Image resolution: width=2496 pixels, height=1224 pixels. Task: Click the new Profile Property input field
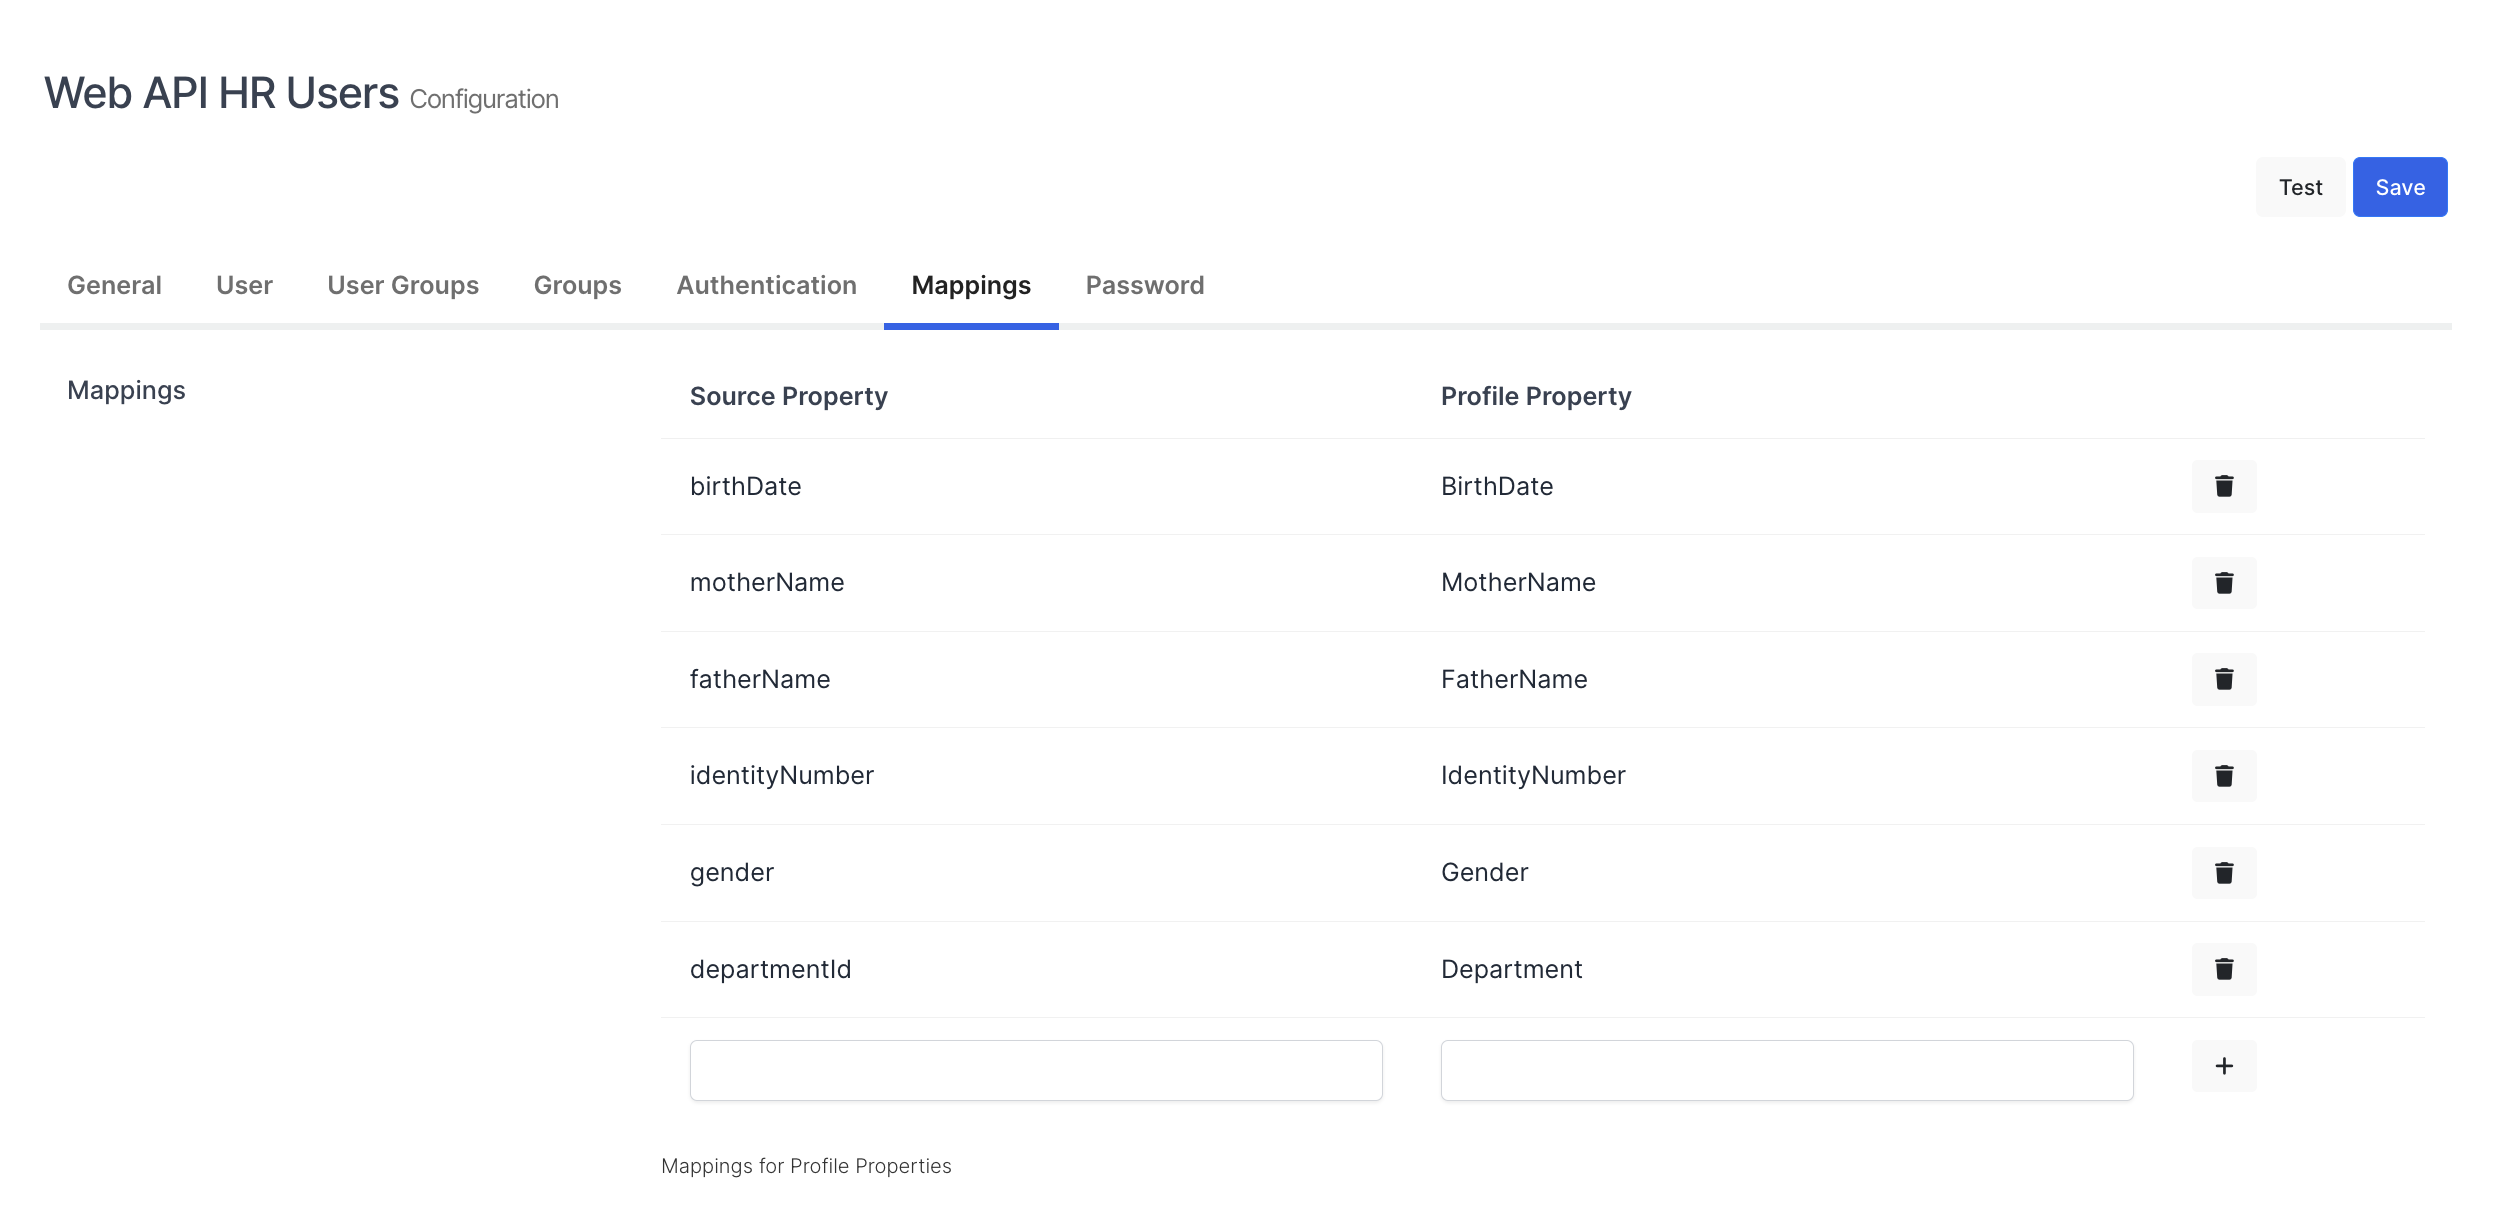1787,1070
